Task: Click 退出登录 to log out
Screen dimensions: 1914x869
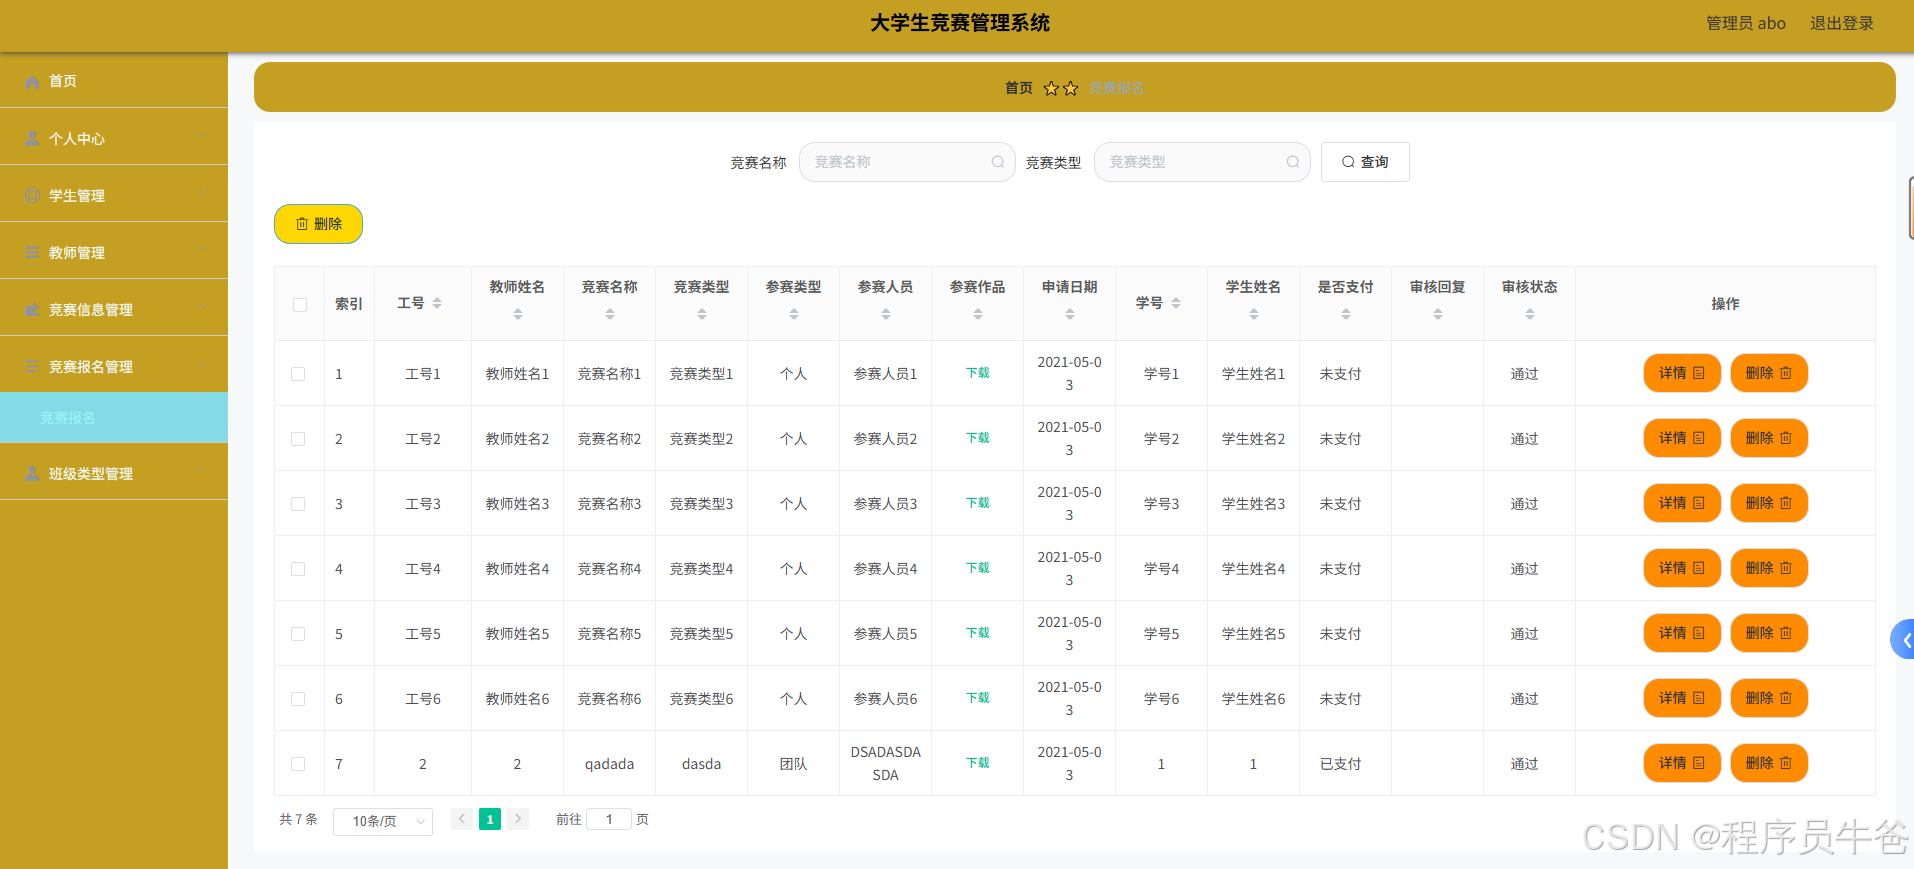Action: (1842, 23)
